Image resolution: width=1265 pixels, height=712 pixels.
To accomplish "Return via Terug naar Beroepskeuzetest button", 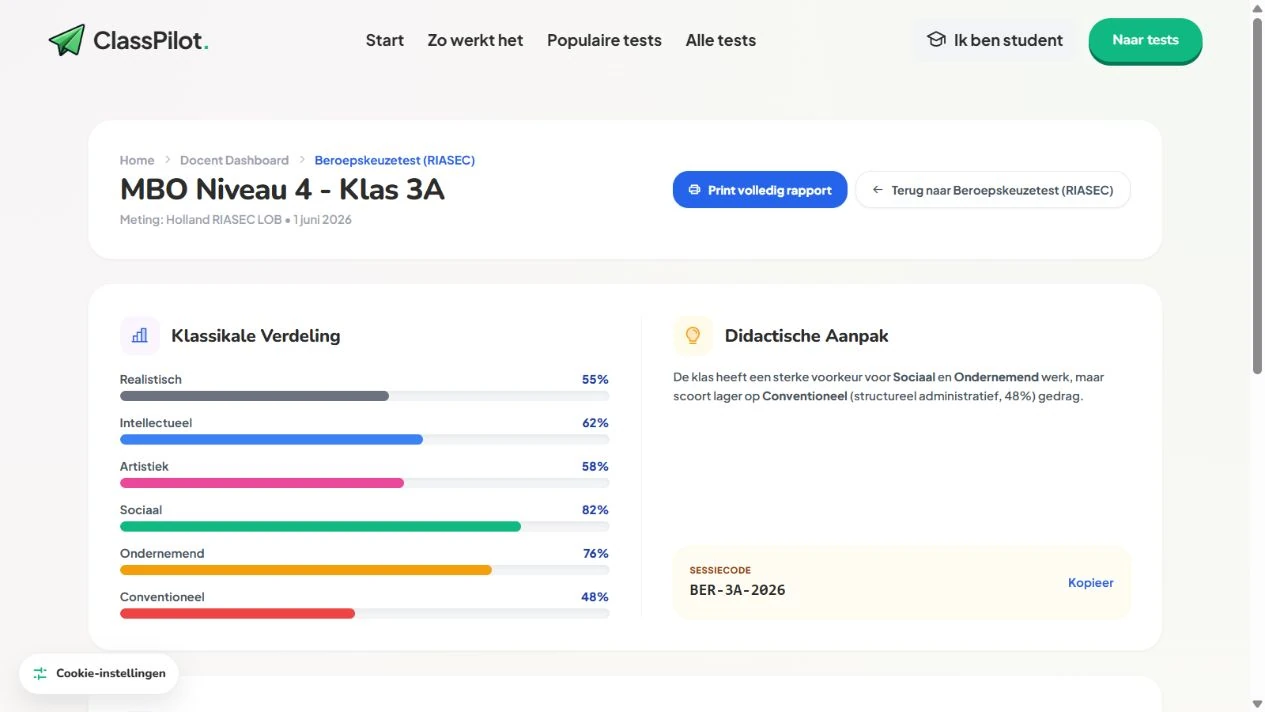I will point(992,190).
